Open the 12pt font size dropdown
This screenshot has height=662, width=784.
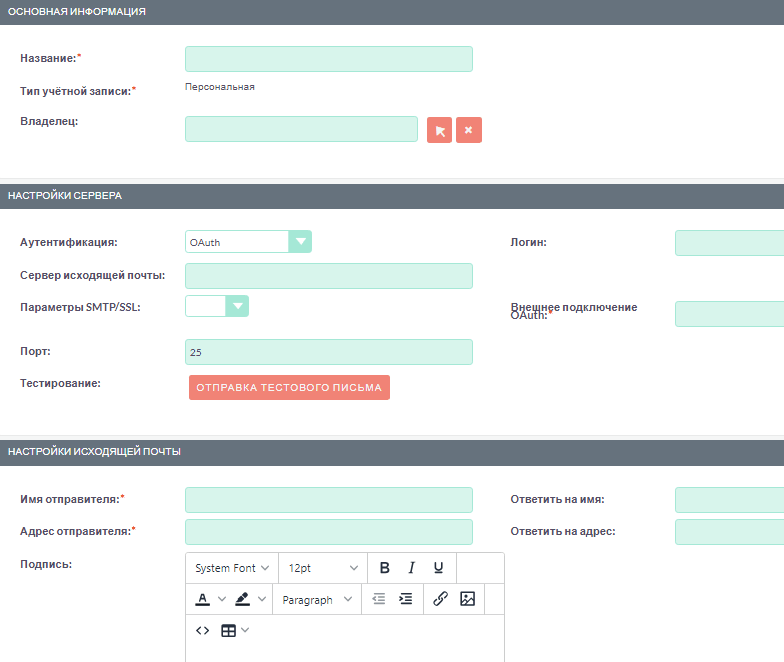point(322,568)
